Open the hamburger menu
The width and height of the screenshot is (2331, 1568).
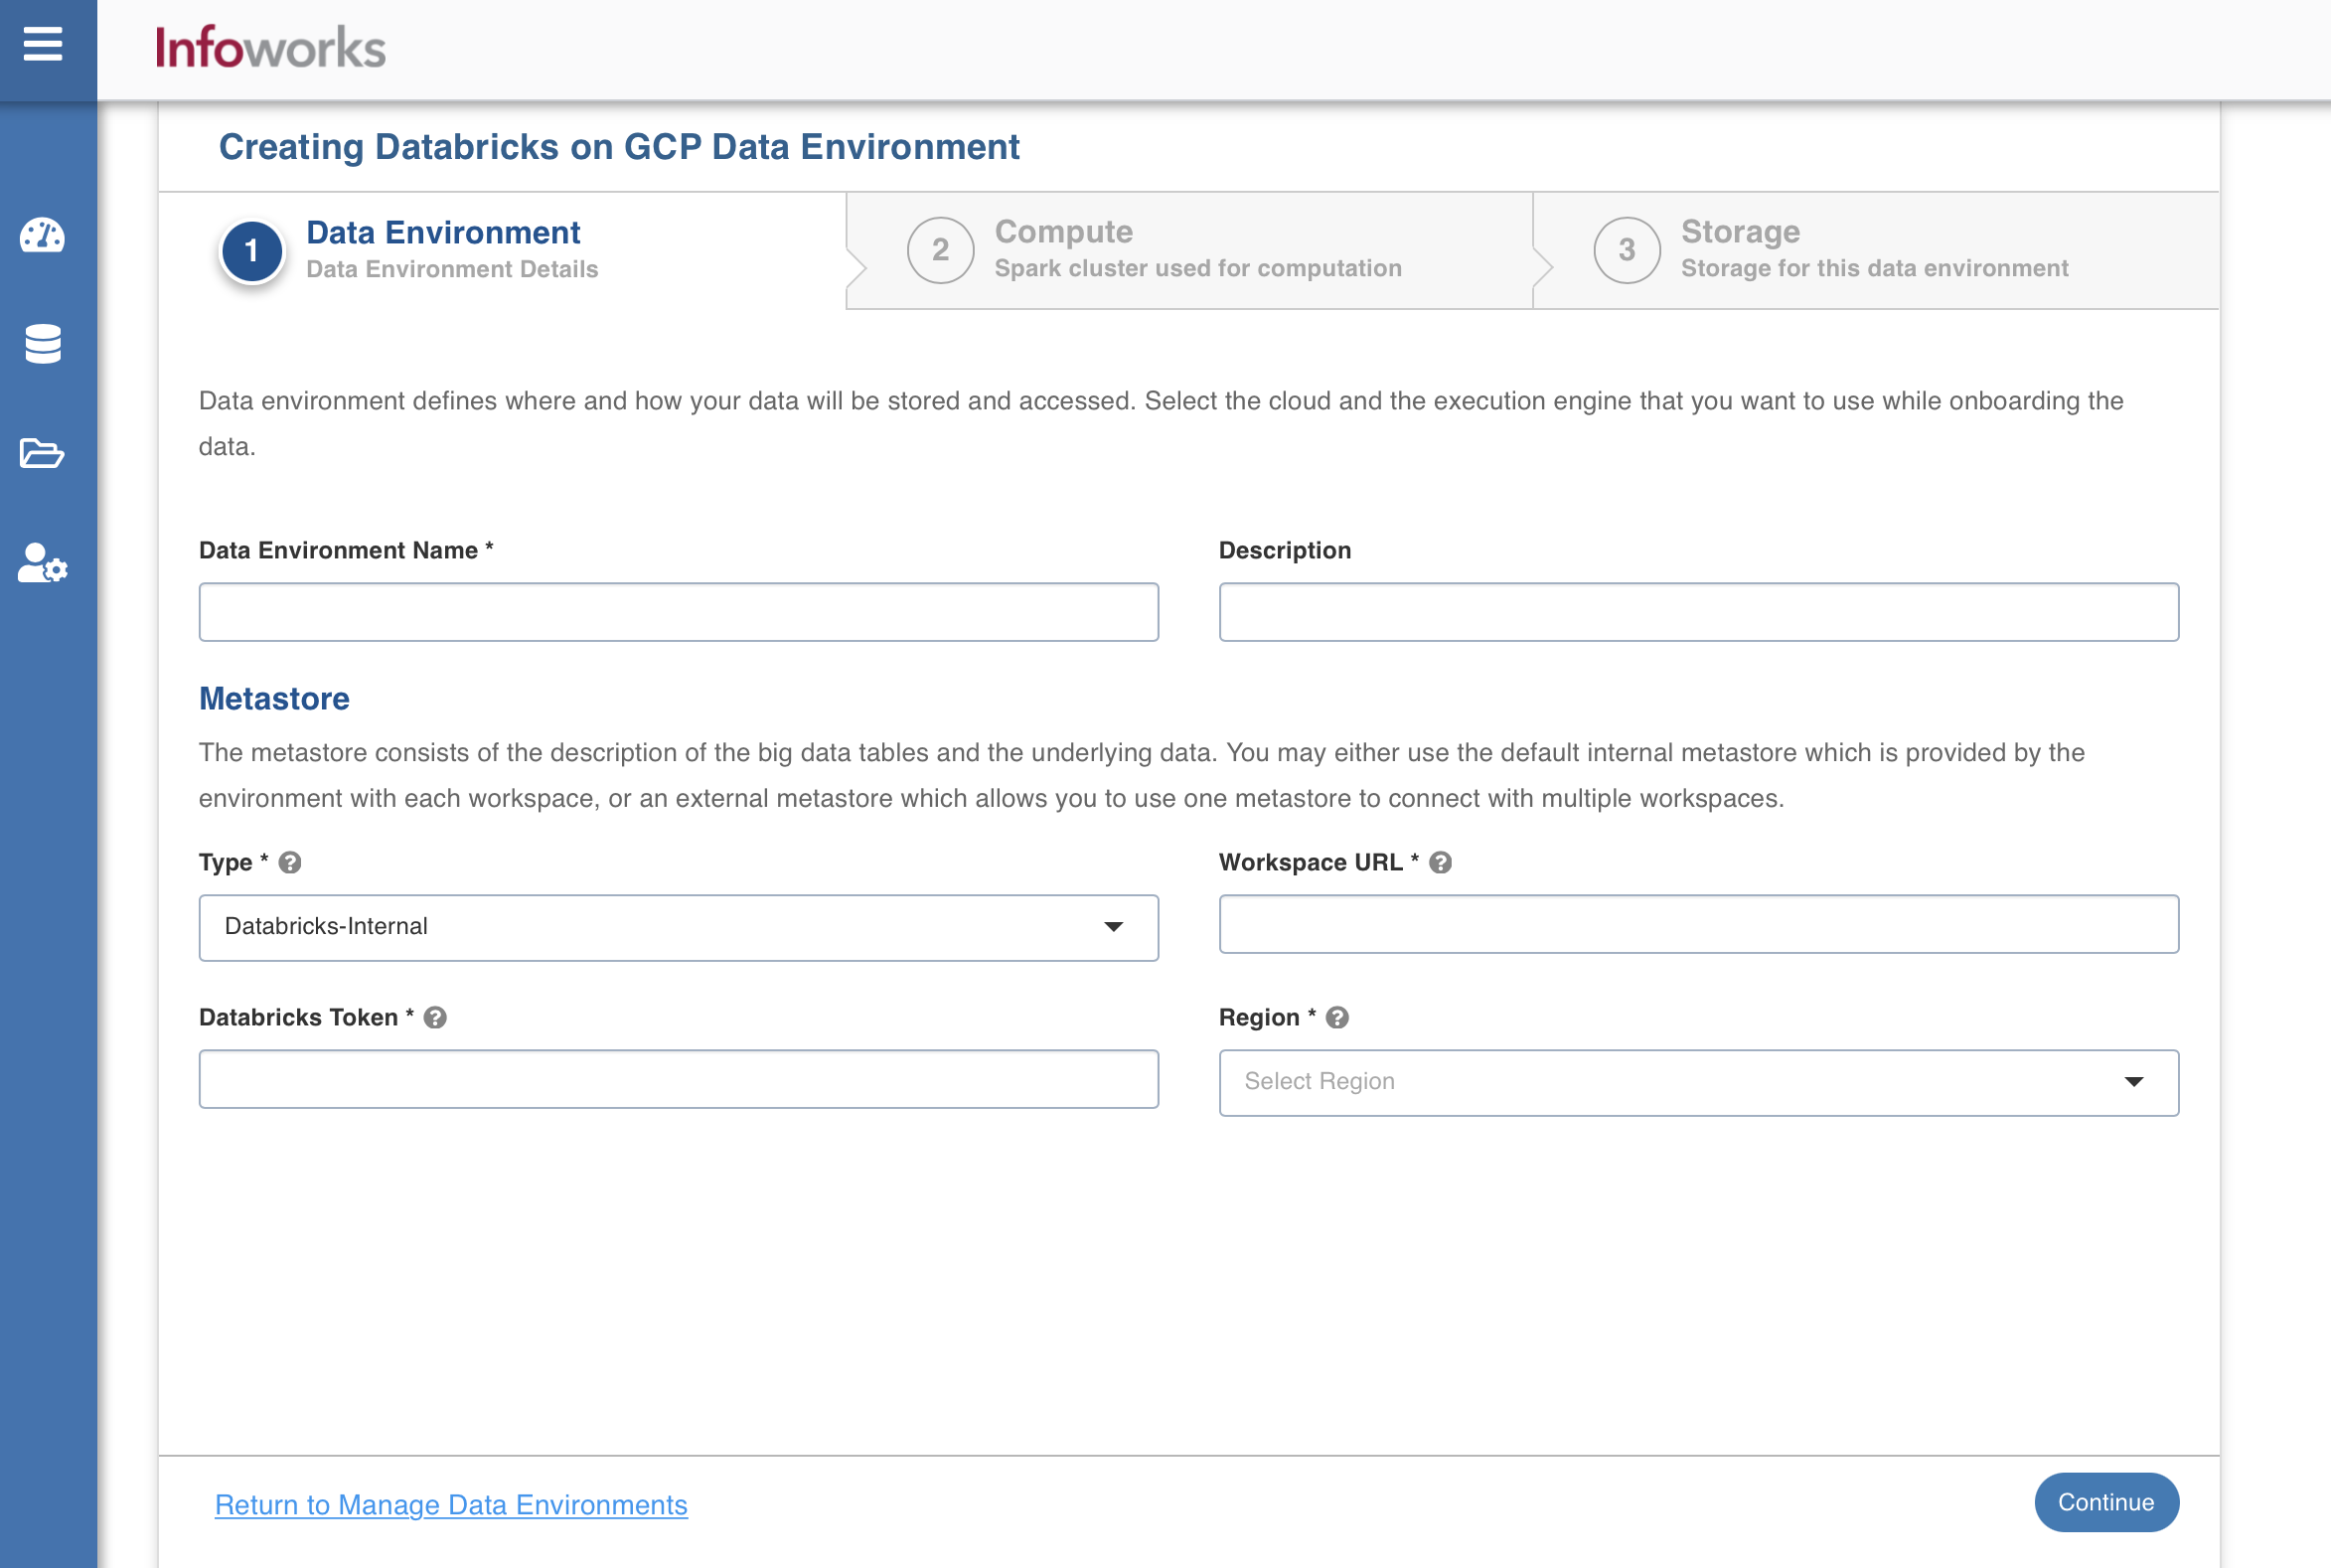click(x=43, y=45)
